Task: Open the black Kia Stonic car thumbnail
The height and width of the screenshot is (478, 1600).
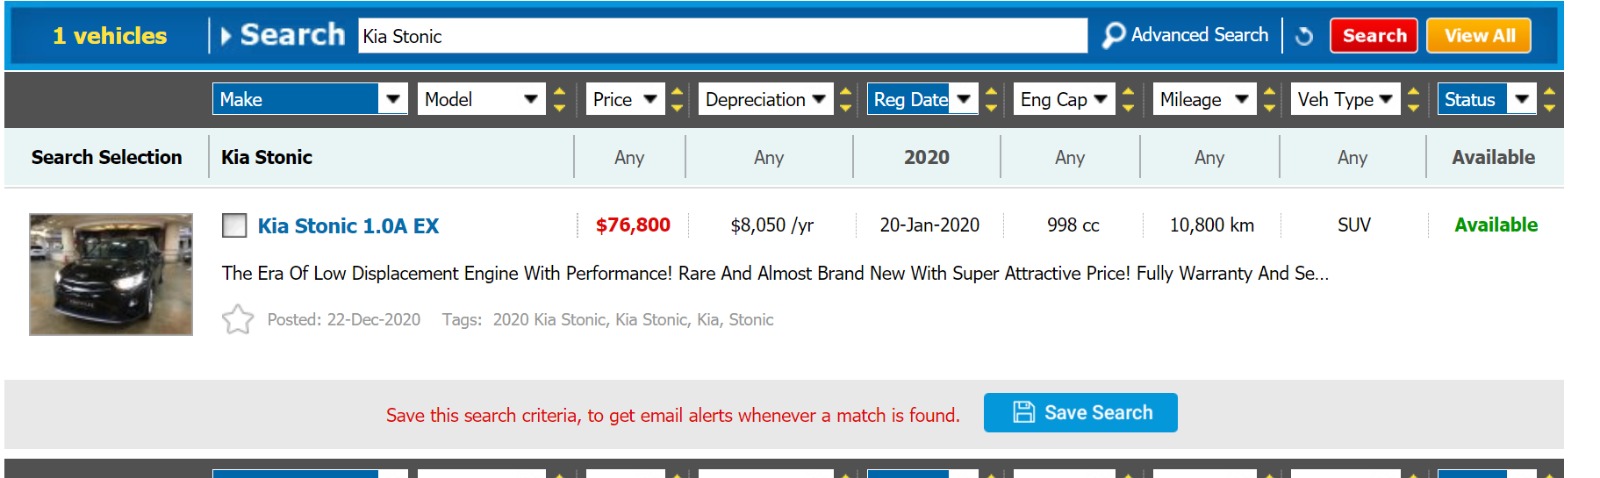Action: [111, 274]
